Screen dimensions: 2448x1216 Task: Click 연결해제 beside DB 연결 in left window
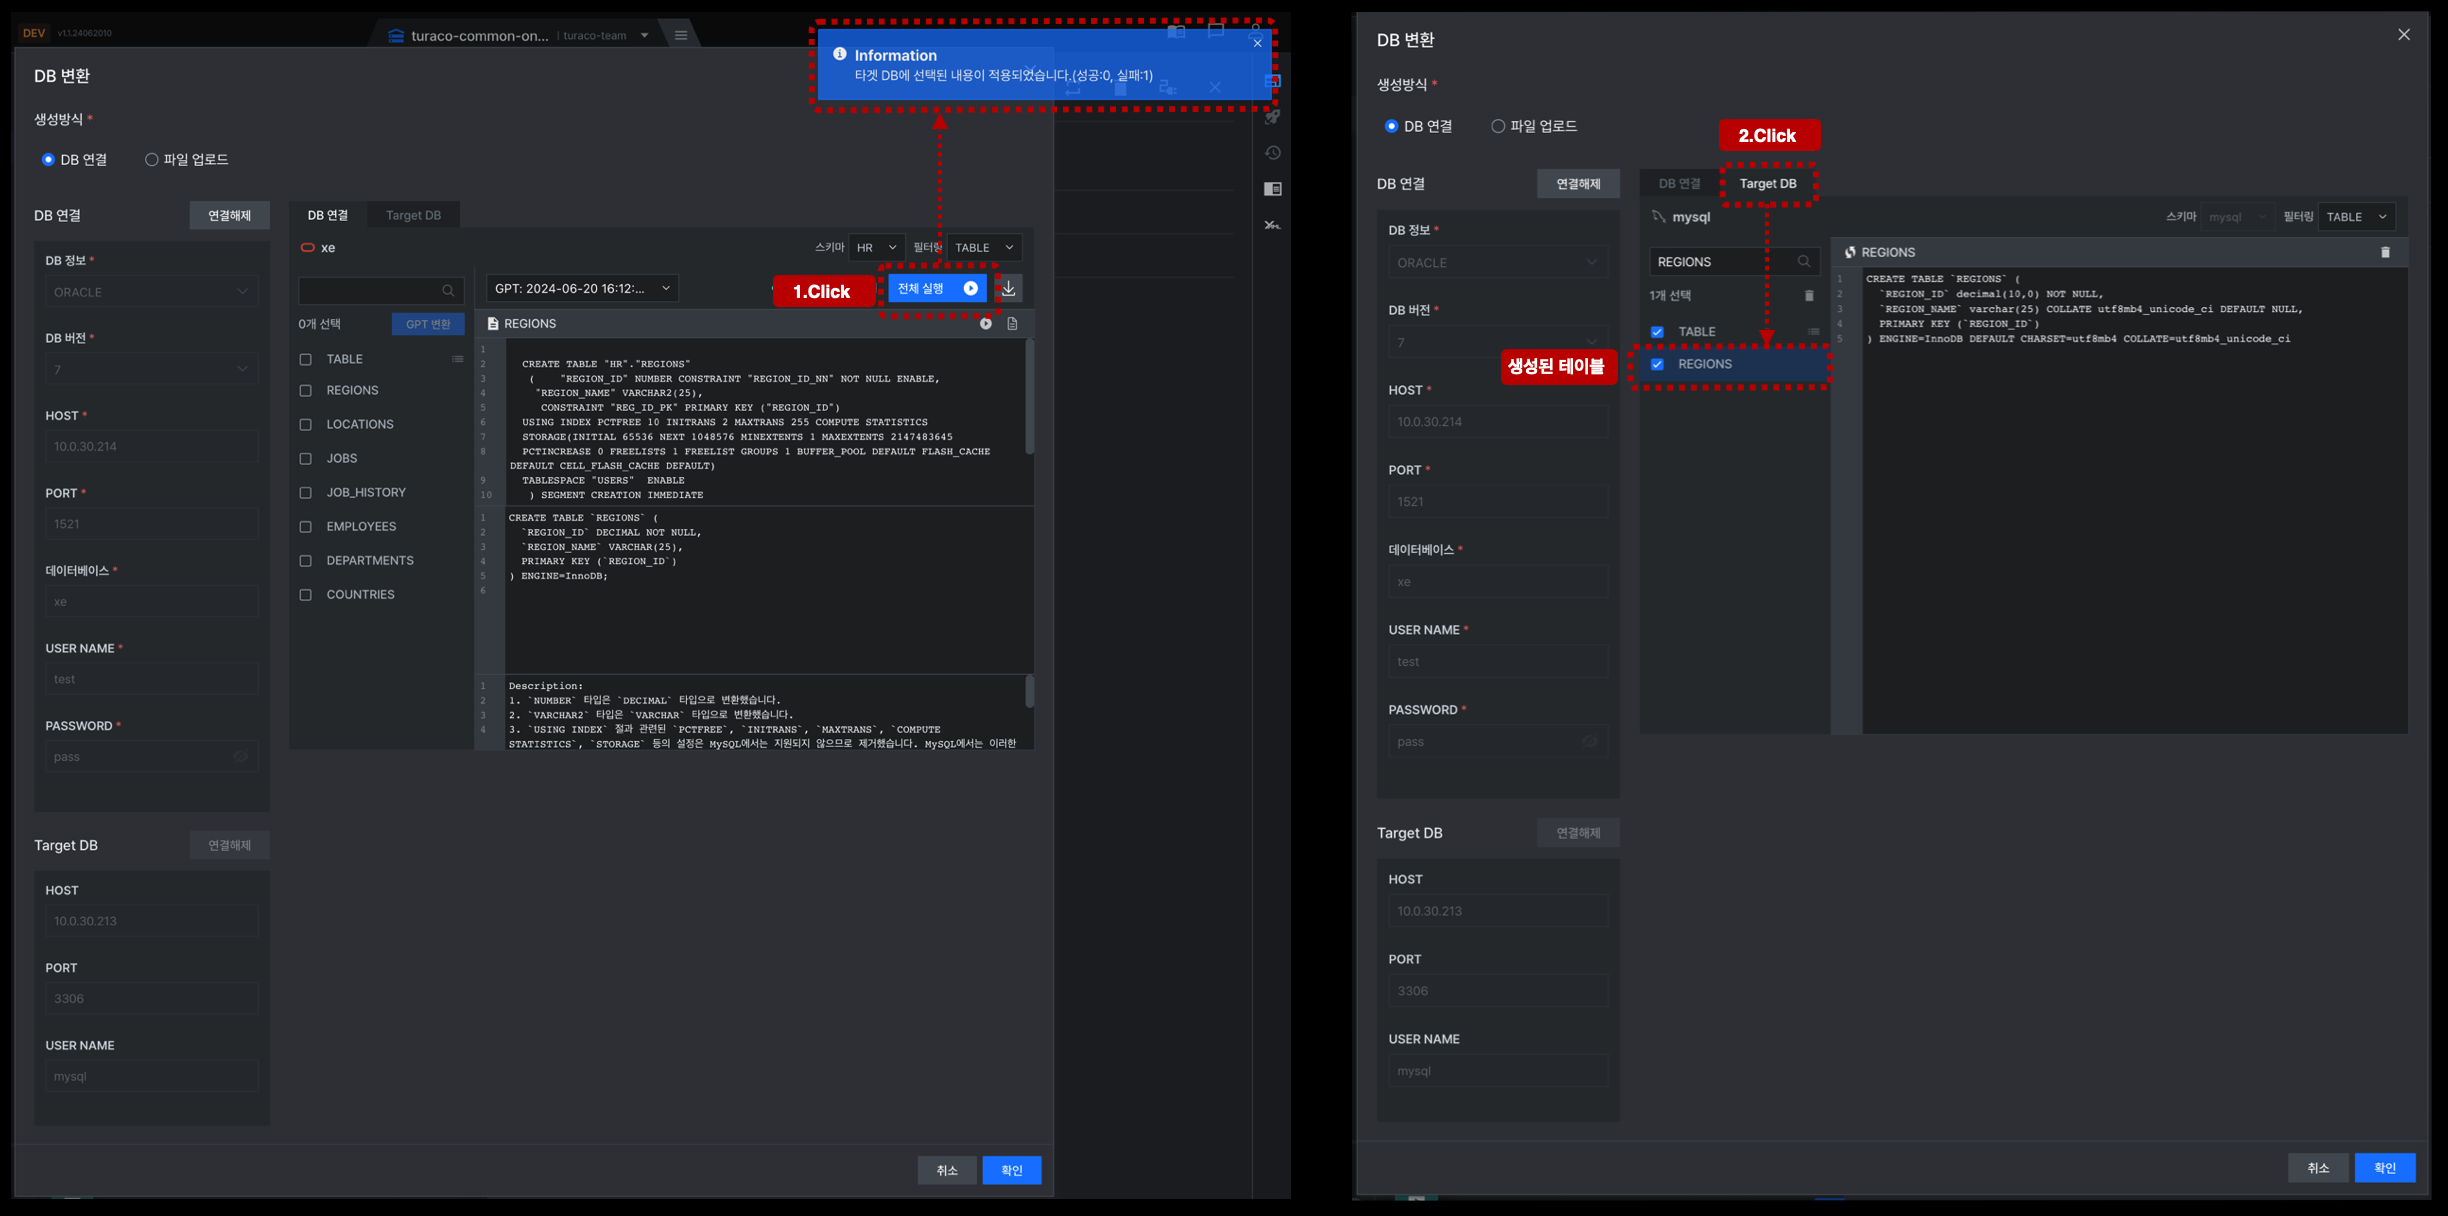[229, 215]
